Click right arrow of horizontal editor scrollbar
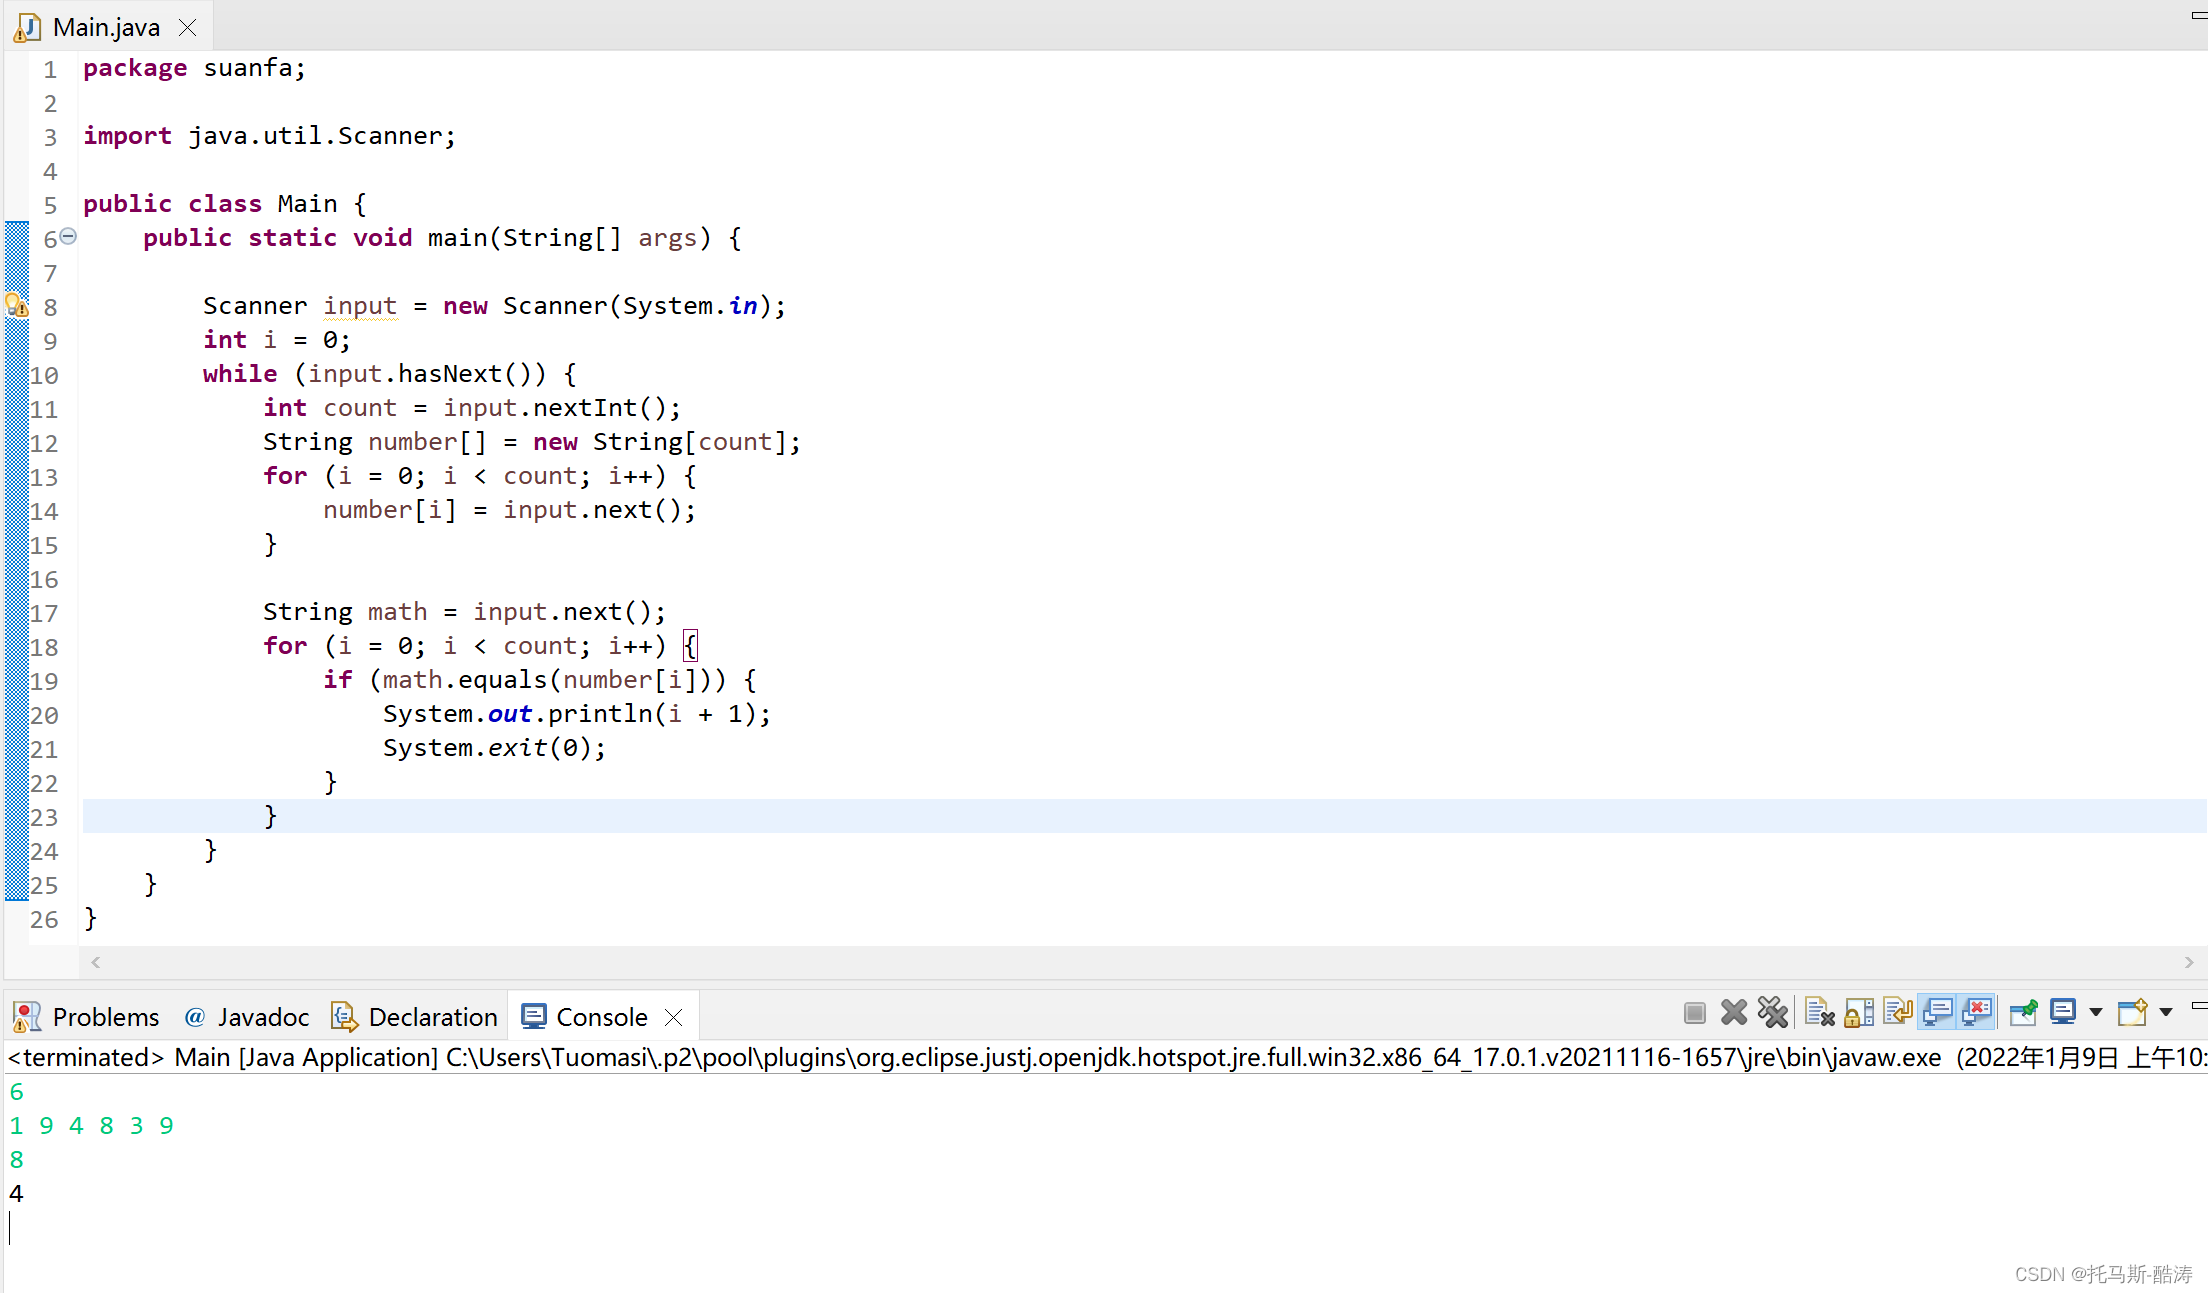 pyautogui.click(x=2189, y=963)
